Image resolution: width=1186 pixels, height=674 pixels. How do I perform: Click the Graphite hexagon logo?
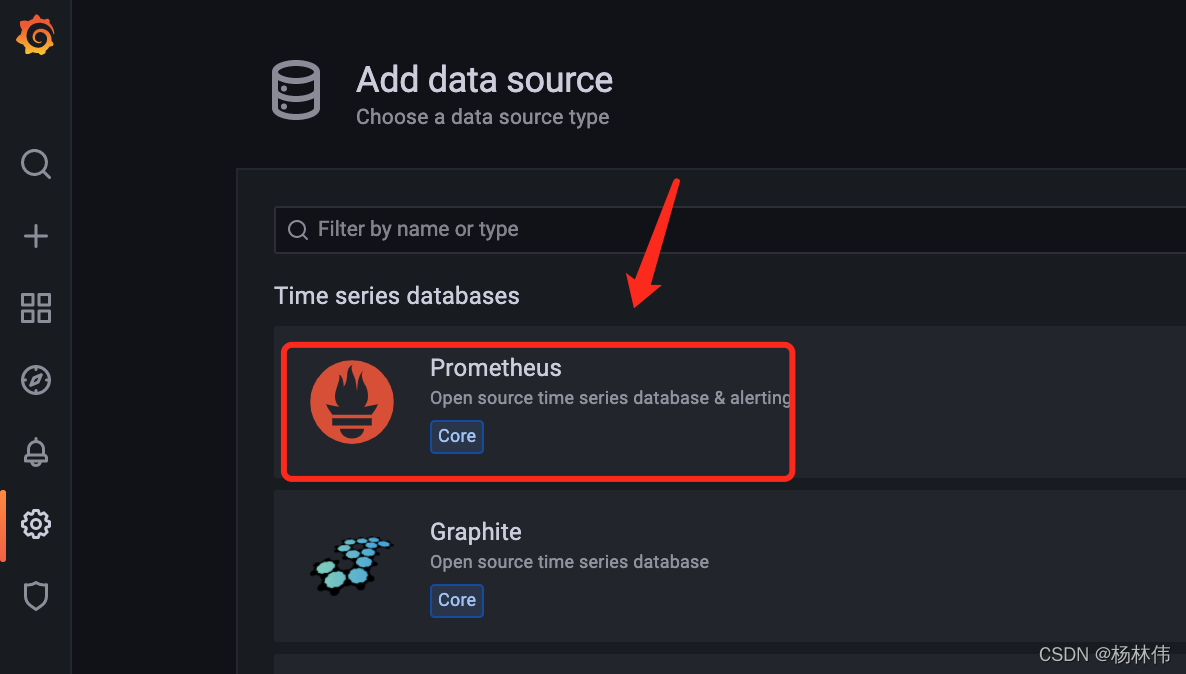point(352,565)
